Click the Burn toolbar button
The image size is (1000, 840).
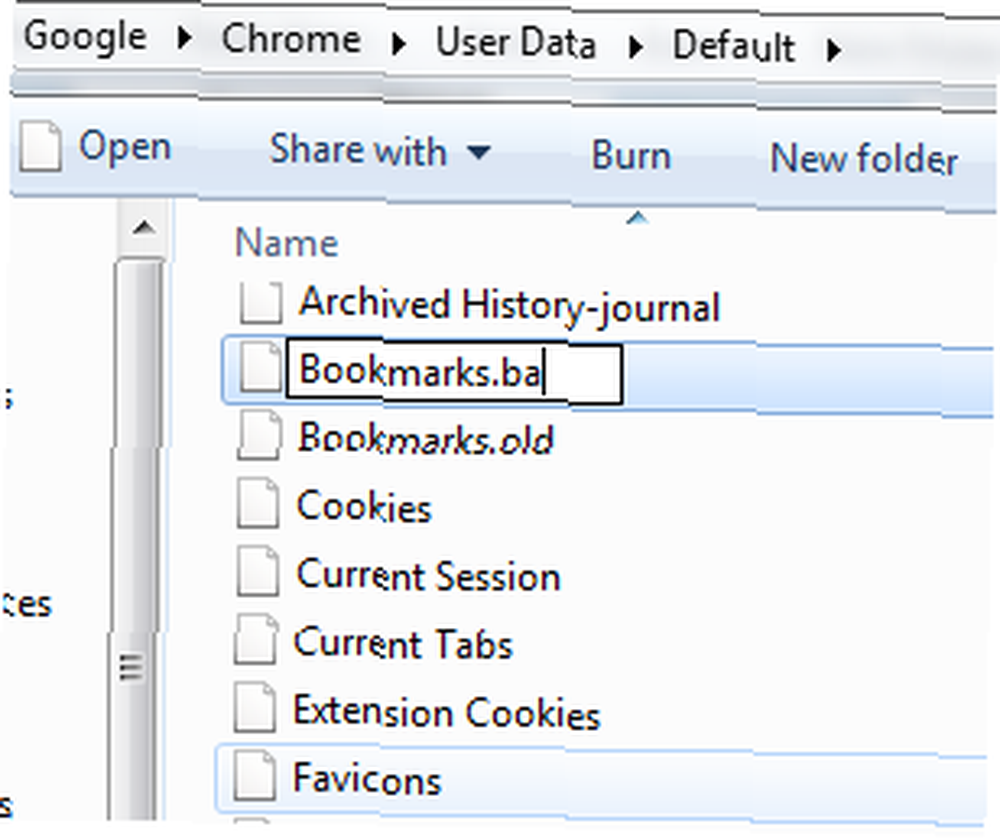631,156
